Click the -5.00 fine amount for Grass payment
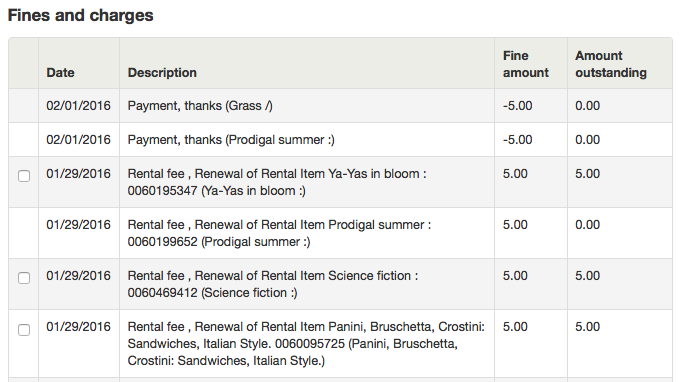The height and width of the screenshot is (382, 682). (518, 106)
